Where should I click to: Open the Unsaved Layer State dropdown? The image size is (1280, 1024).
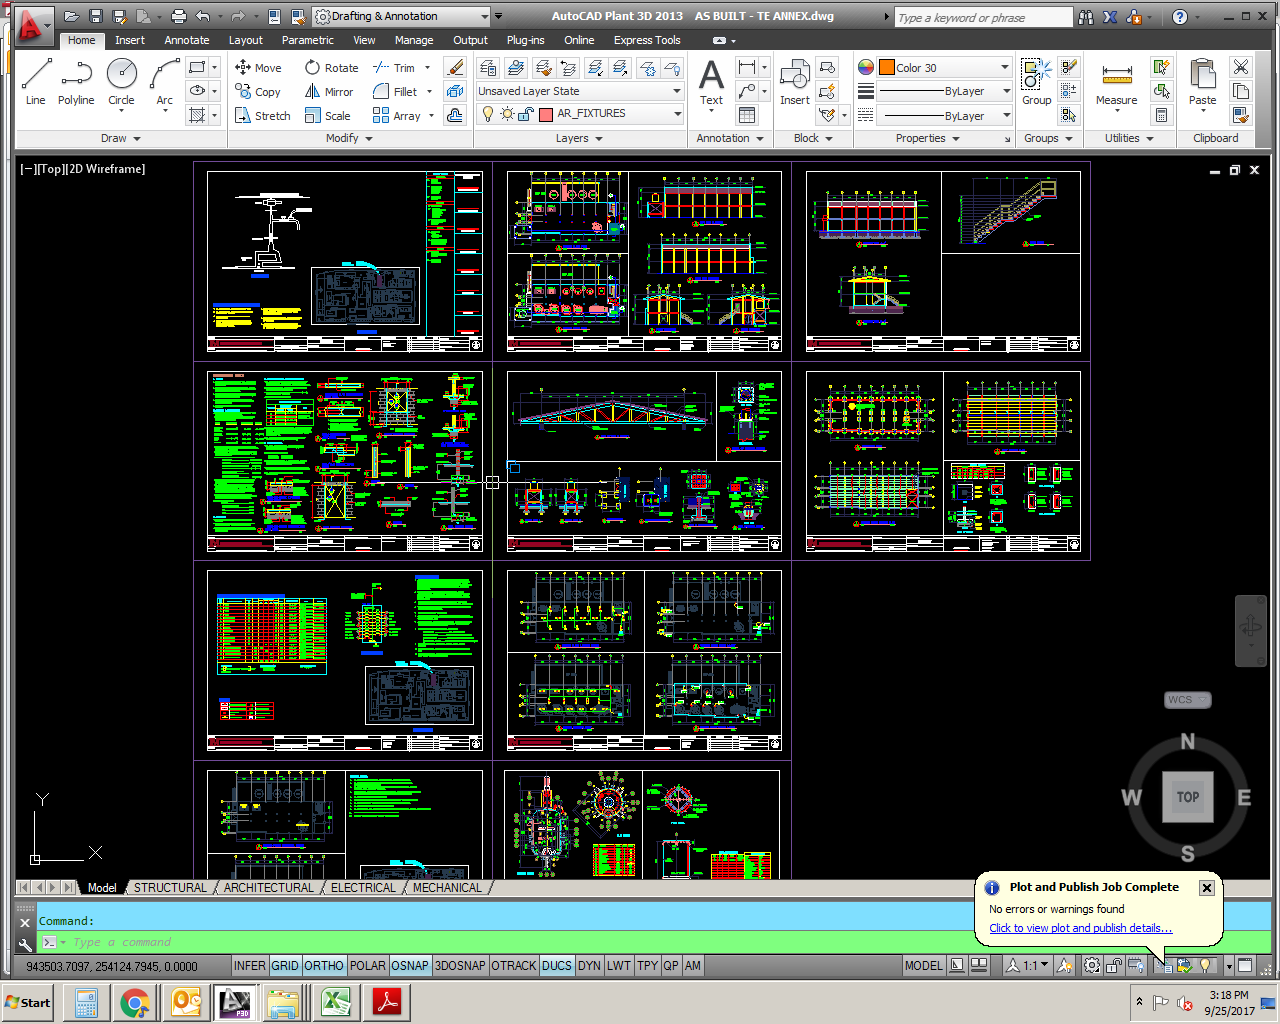[x=579, y=91]
